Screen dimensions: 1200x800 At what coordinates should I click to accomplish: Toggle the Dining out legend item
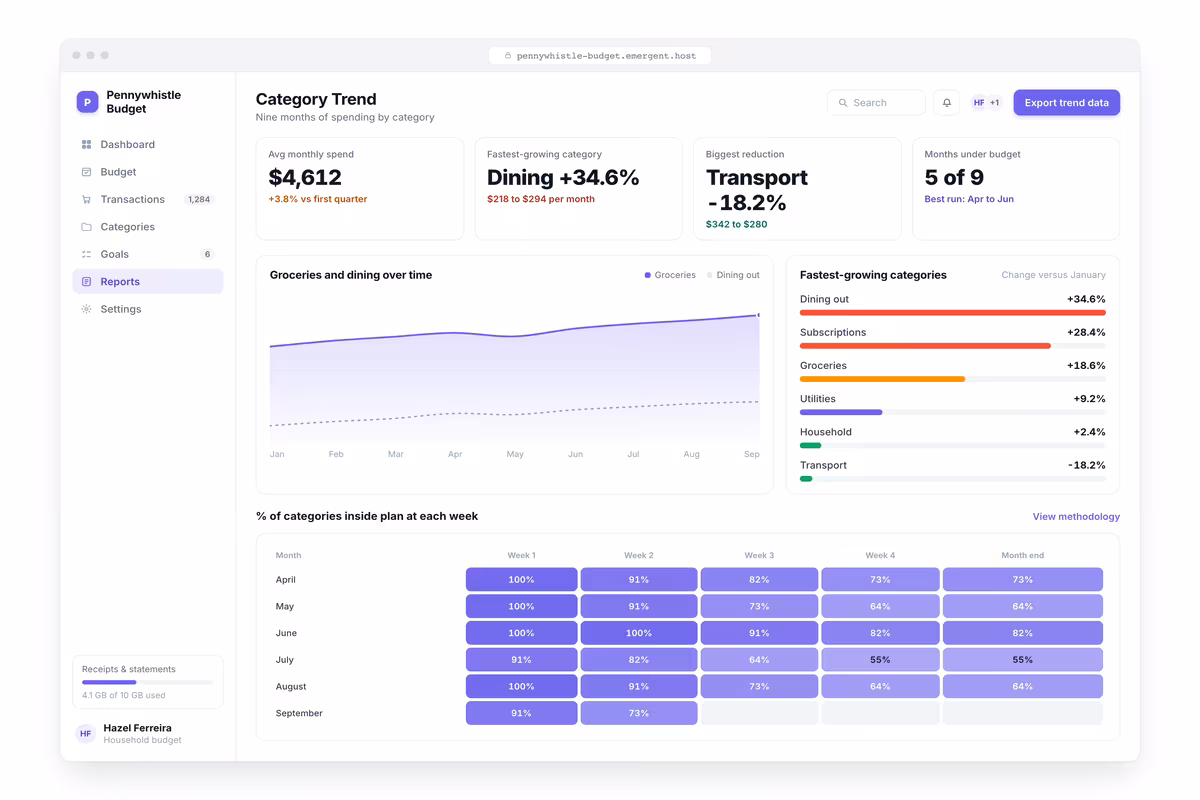click(x=733, y=275)
